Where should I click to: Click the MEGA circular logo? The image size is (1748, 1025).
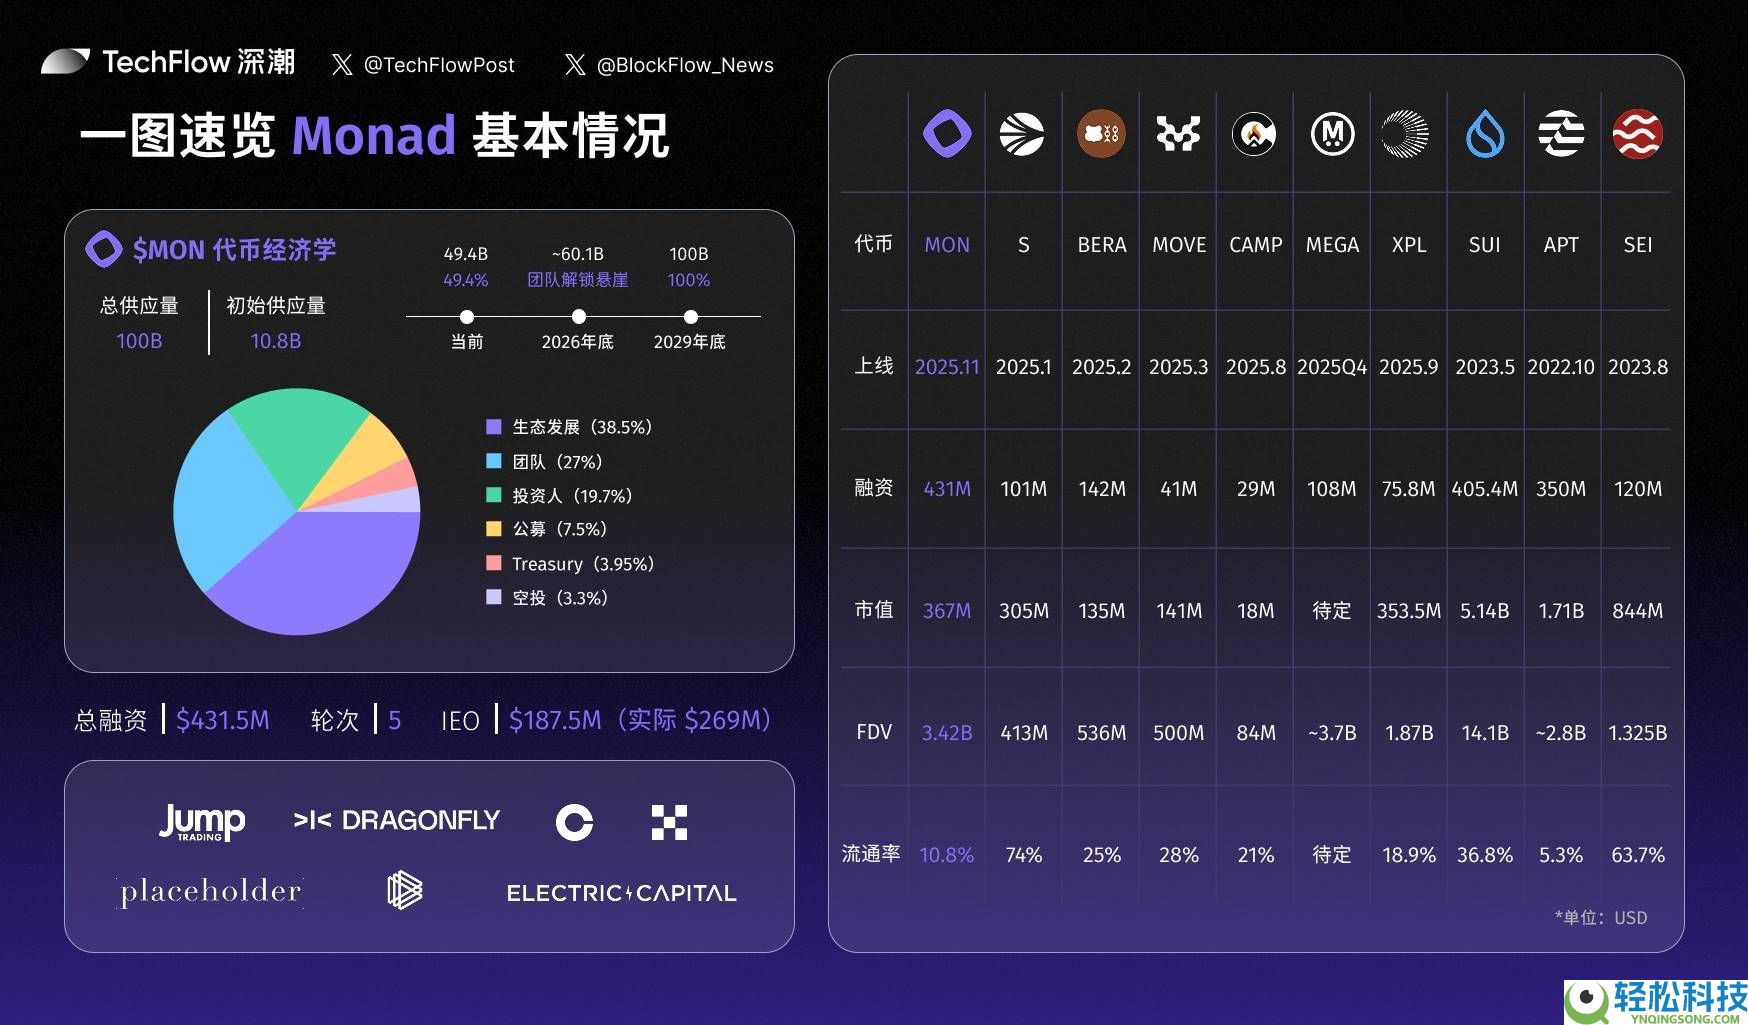[x=1331, y=133]
